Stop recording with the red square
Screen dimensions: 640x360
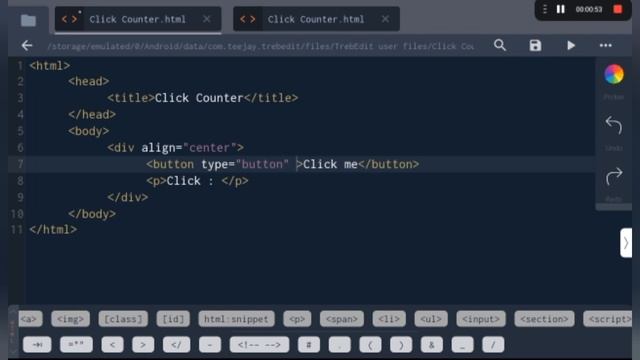[618, 9]
